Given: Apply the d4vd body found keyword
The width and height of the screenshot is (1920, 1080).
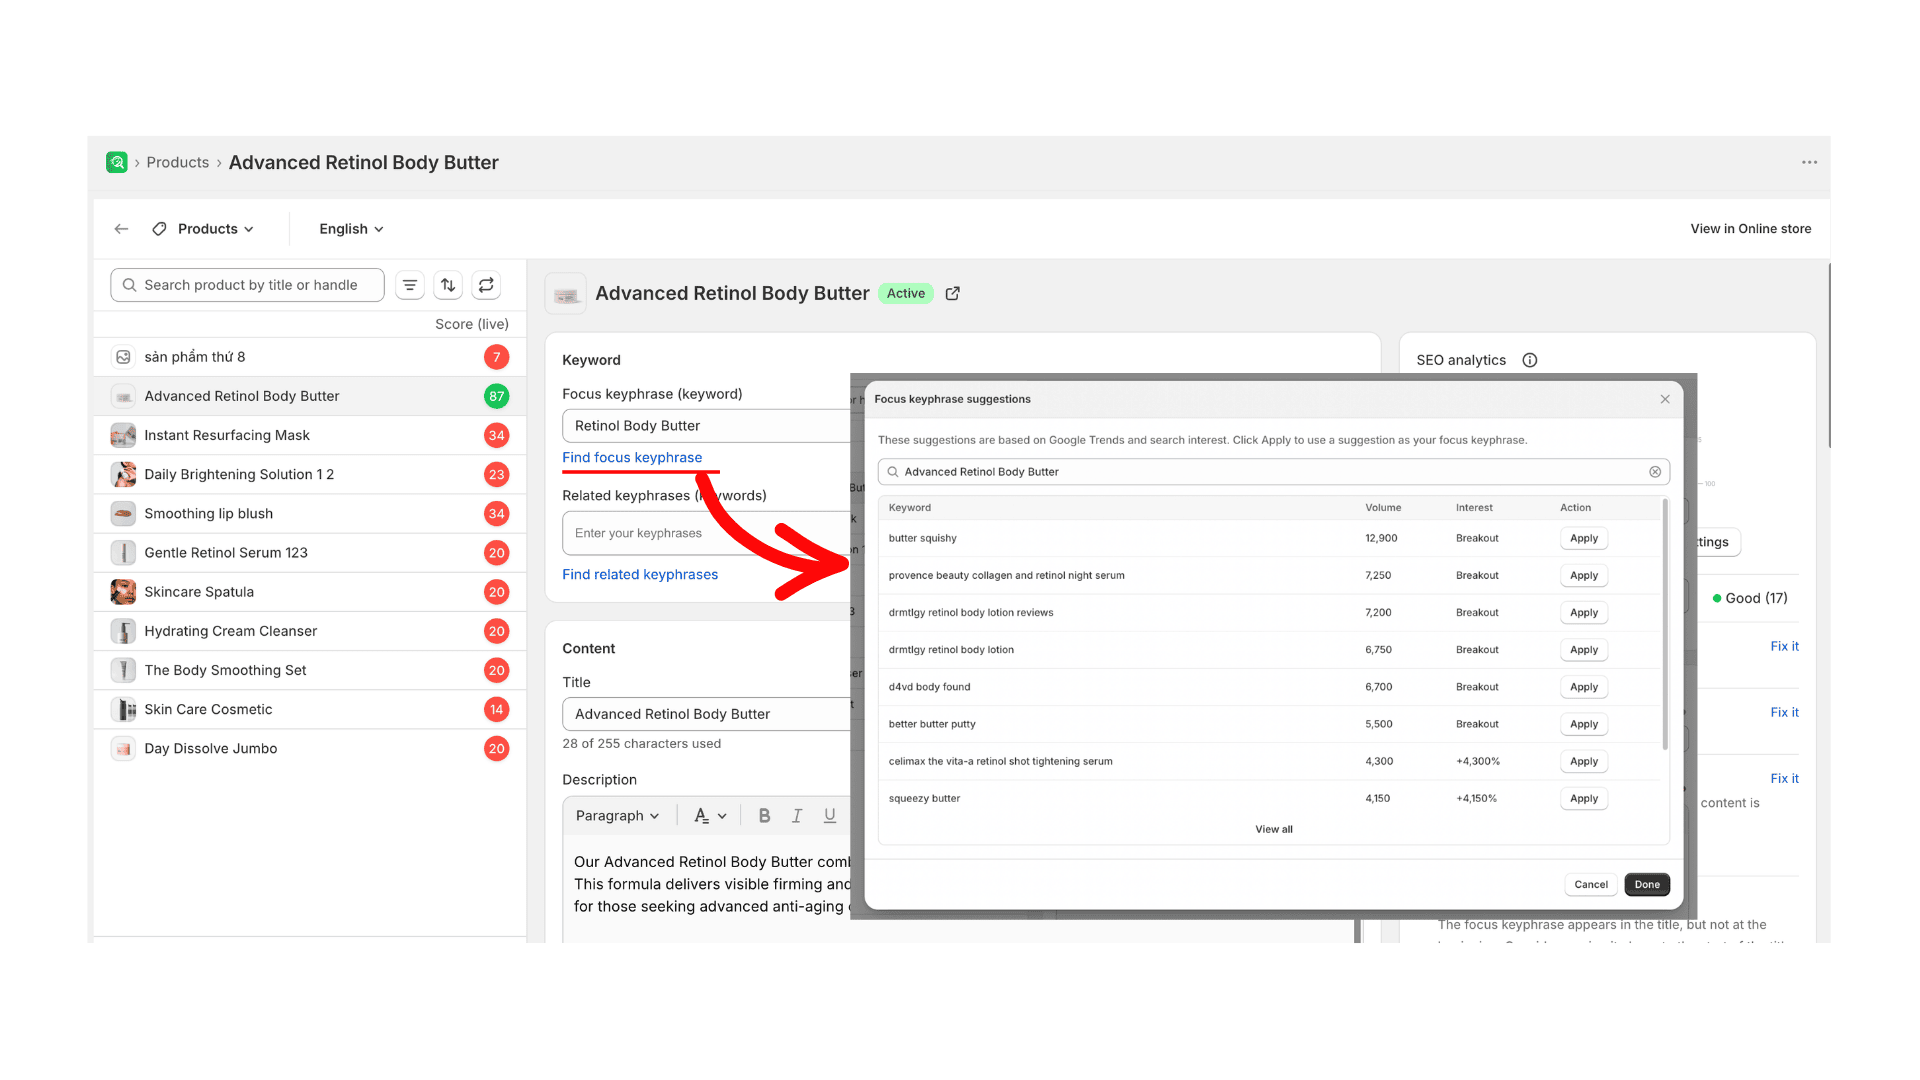Looking at the screenshot, I should click(x=1584, y=687).
